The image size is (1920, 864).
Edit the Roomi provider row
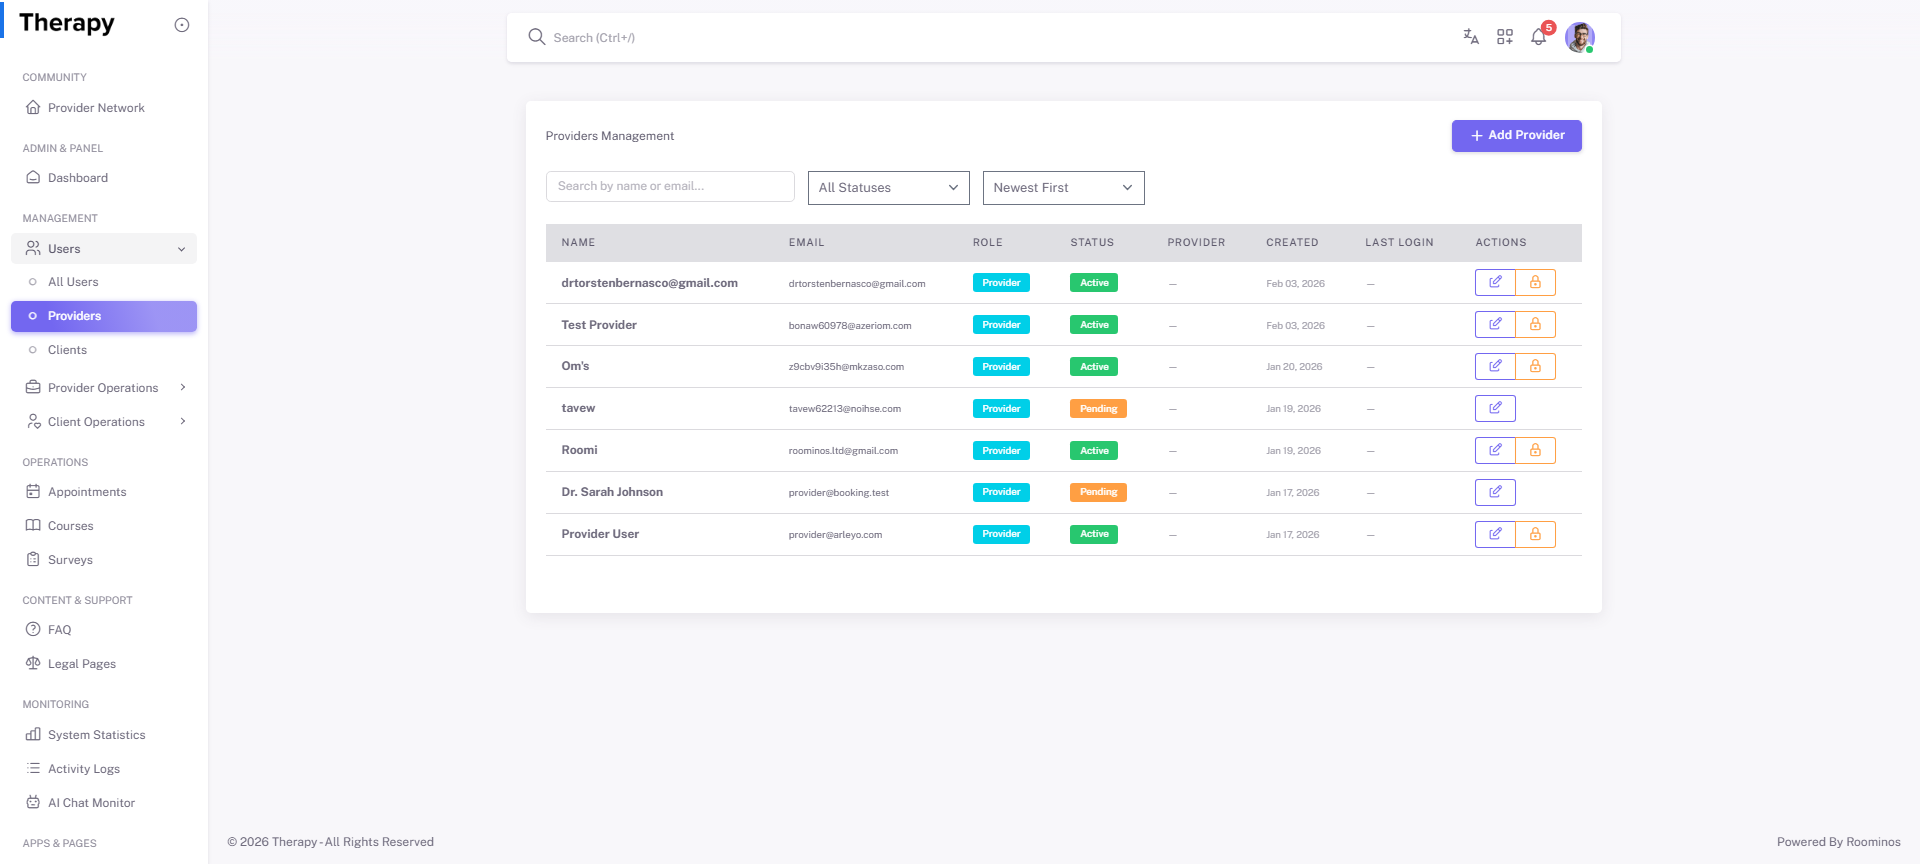pyautogui.click(x=1495, y=450)
